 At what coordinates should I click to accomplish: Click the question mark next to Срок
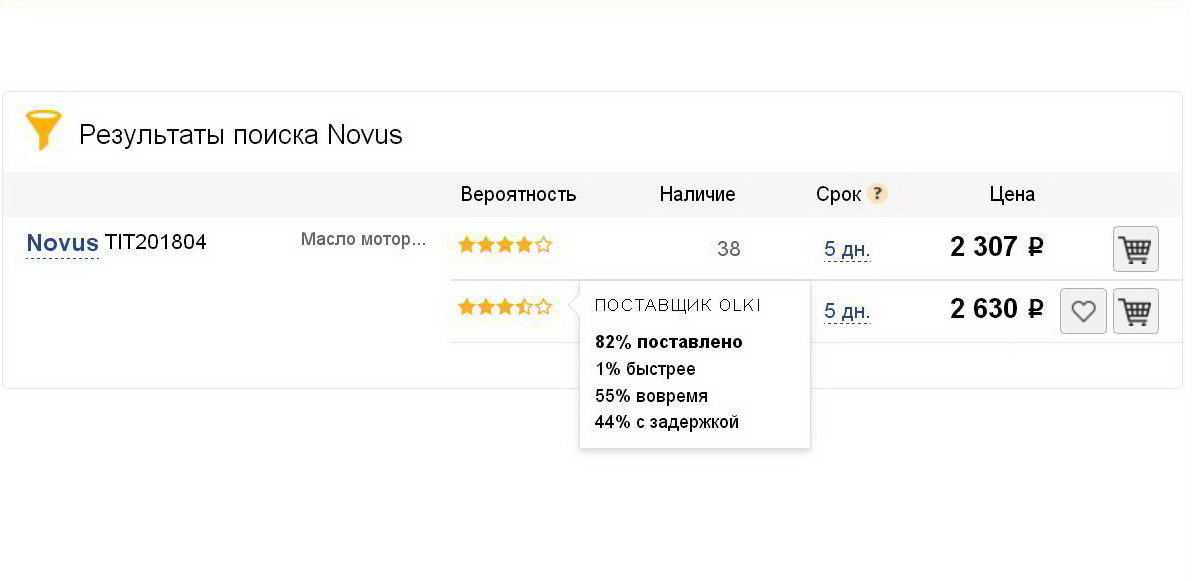pos(877,193)
